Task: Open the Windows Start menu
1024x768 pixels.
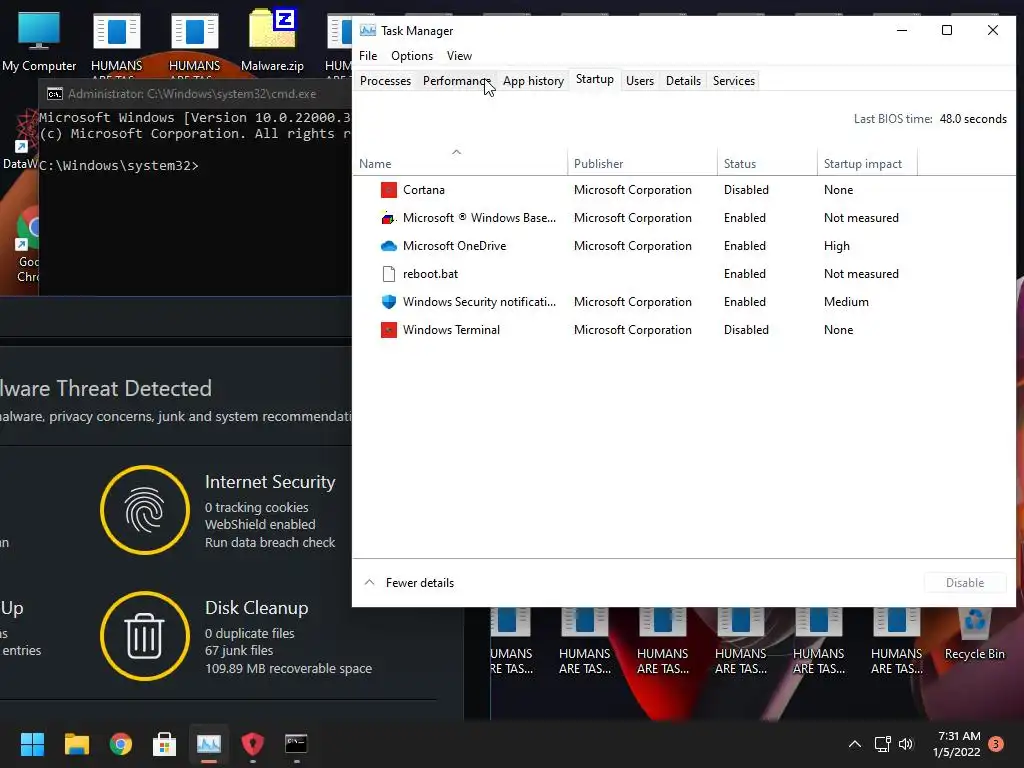Action: (x=32, y=744)
